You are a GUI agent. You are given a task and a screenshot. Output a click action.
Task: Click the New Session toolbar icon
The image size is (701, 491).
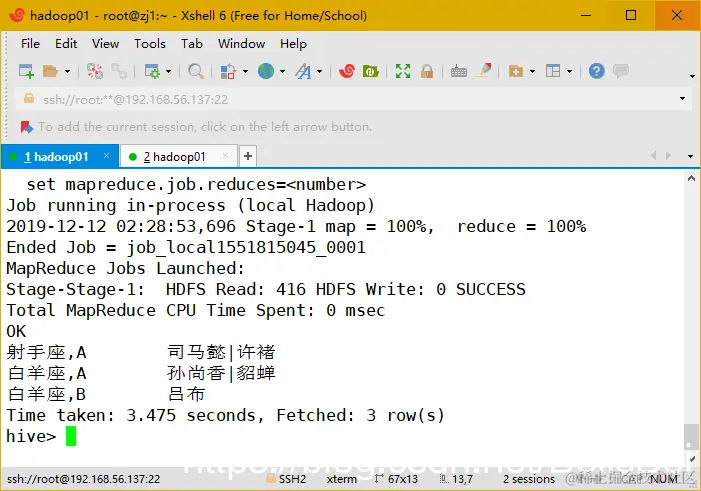coord(26,71)
